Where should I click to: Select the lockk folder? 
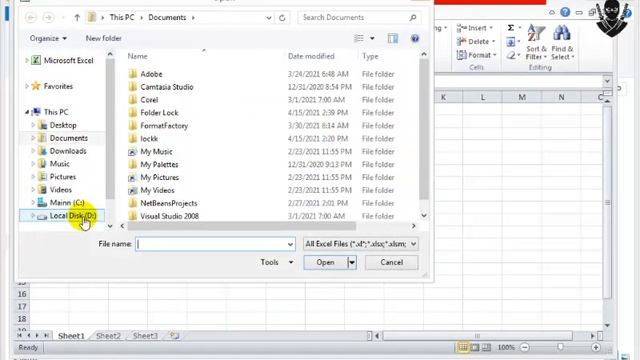point(149,139)
